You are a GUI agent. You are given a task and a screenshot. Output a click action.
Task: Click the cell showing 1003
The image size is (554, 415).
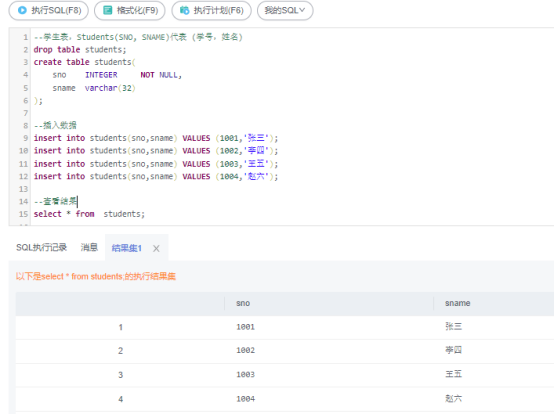point(246,375)
